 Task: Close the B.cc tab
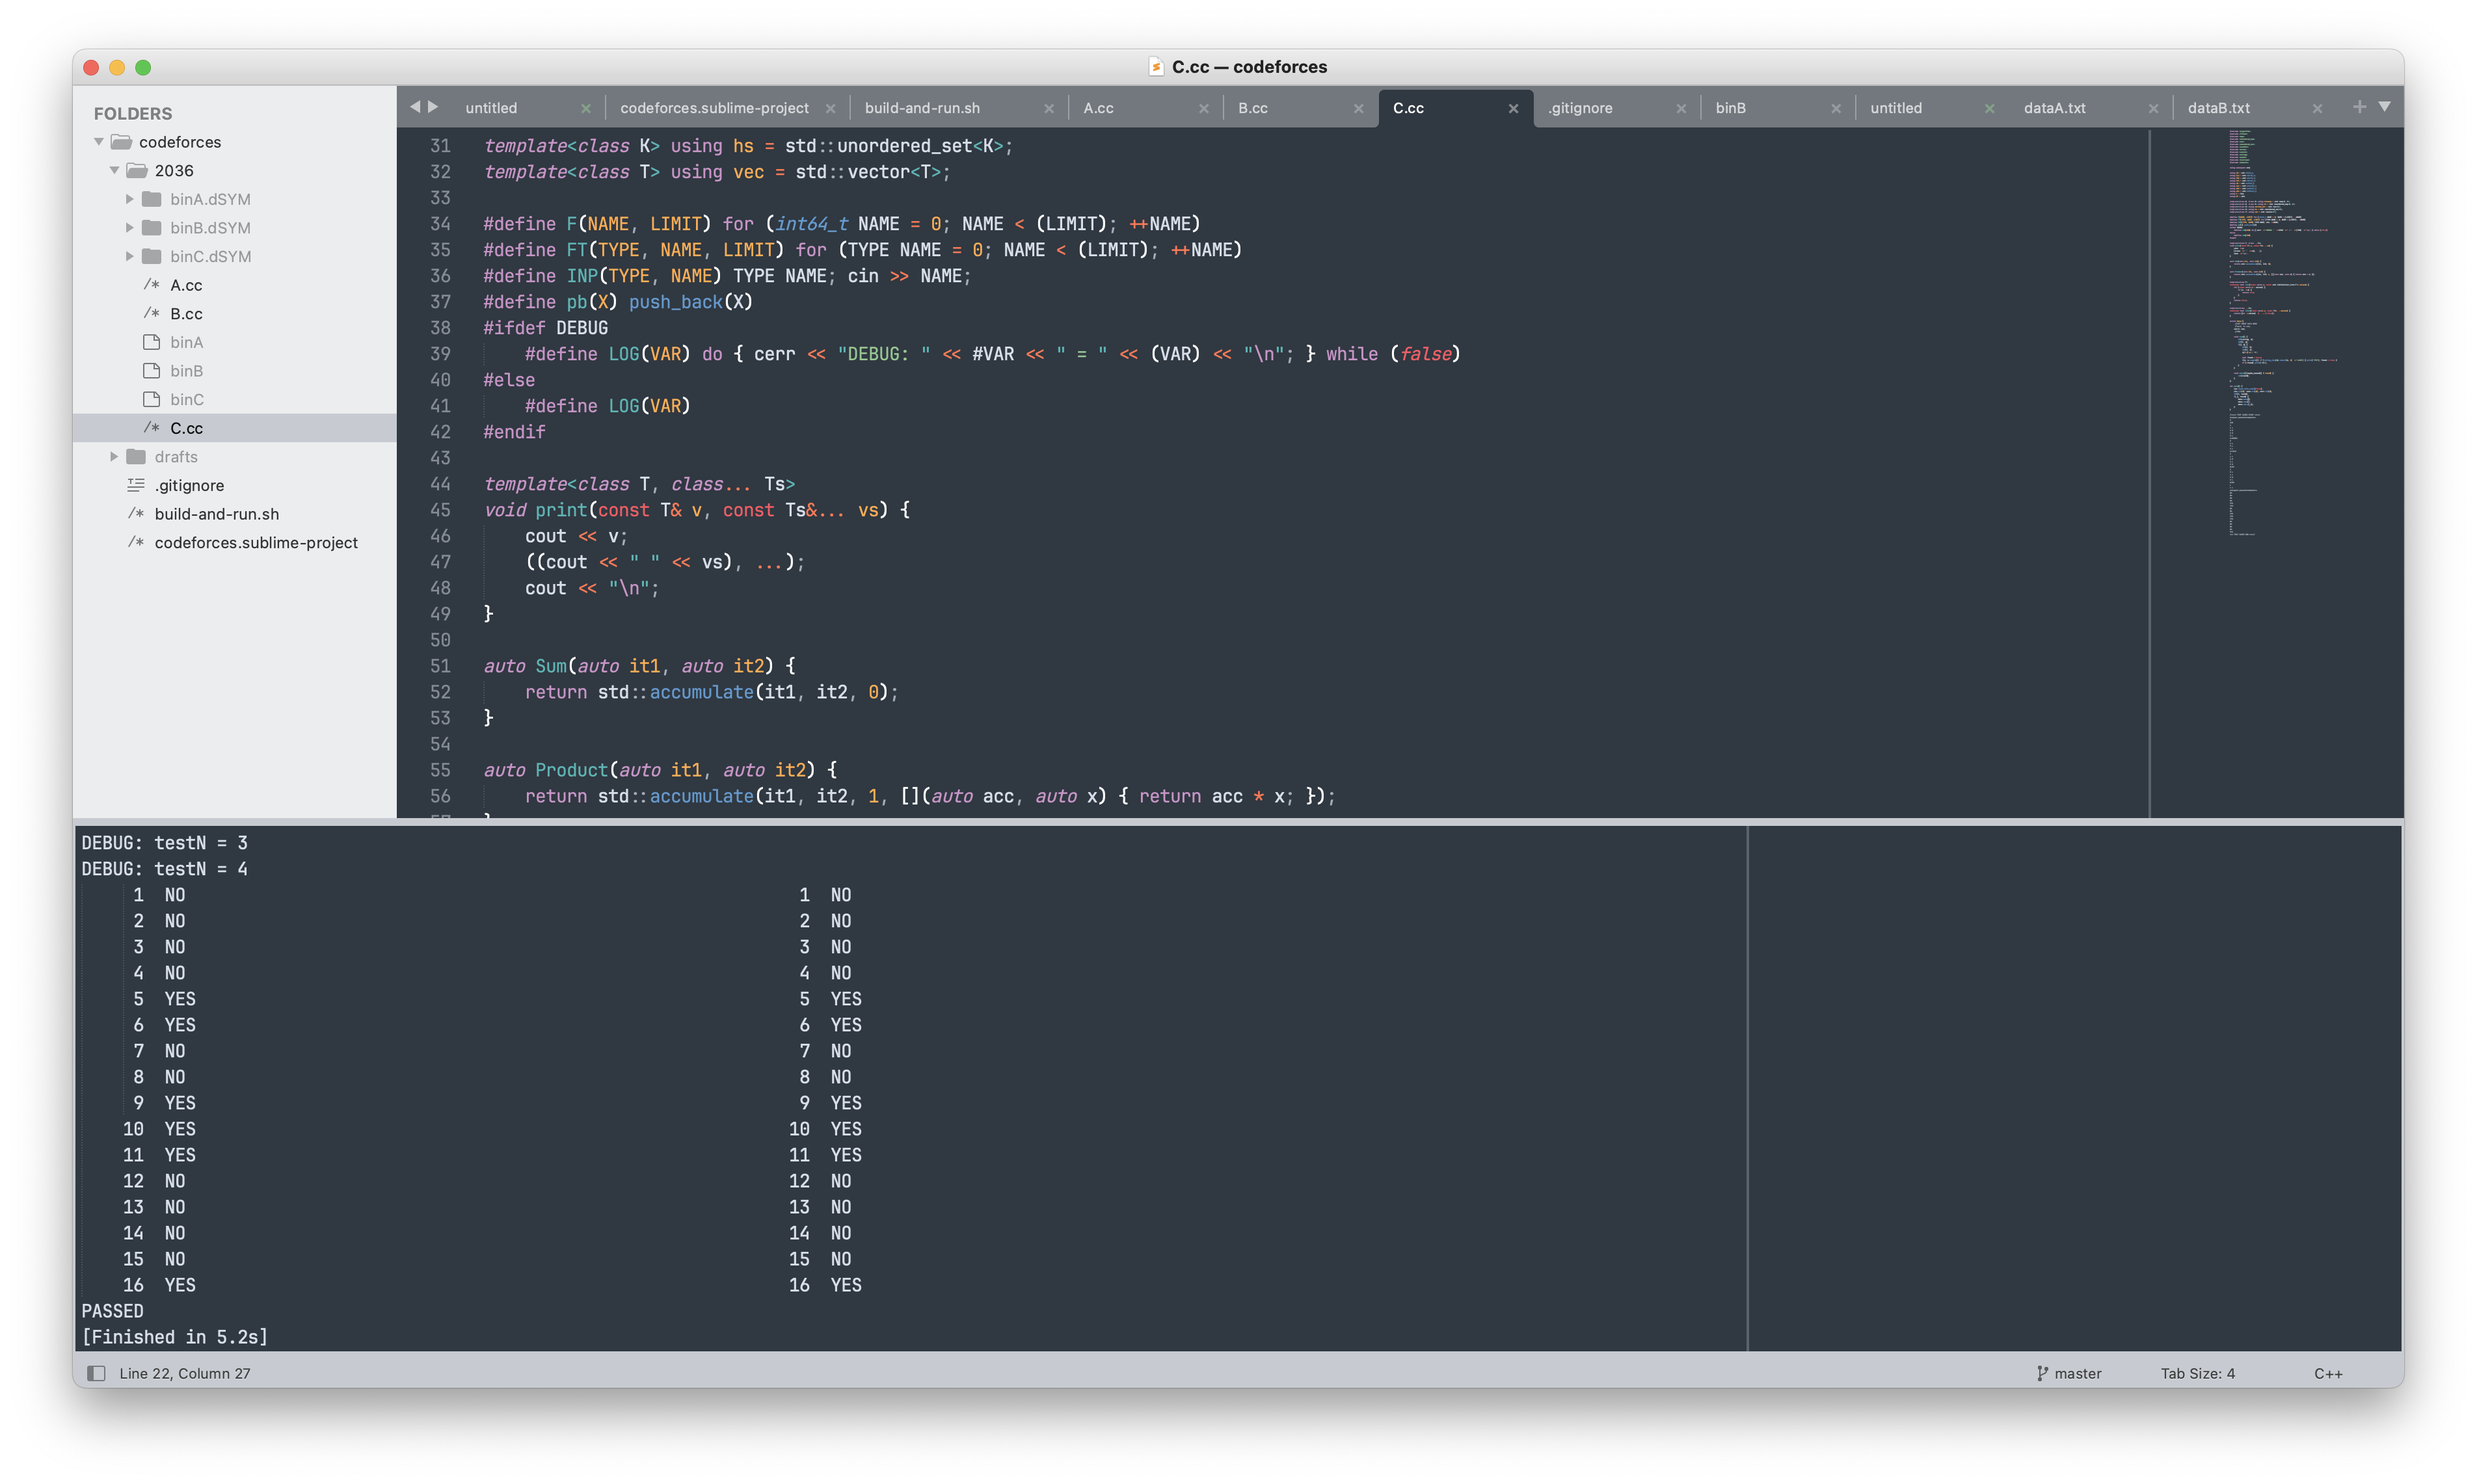pyautogui.click(x=1358, y=108)
